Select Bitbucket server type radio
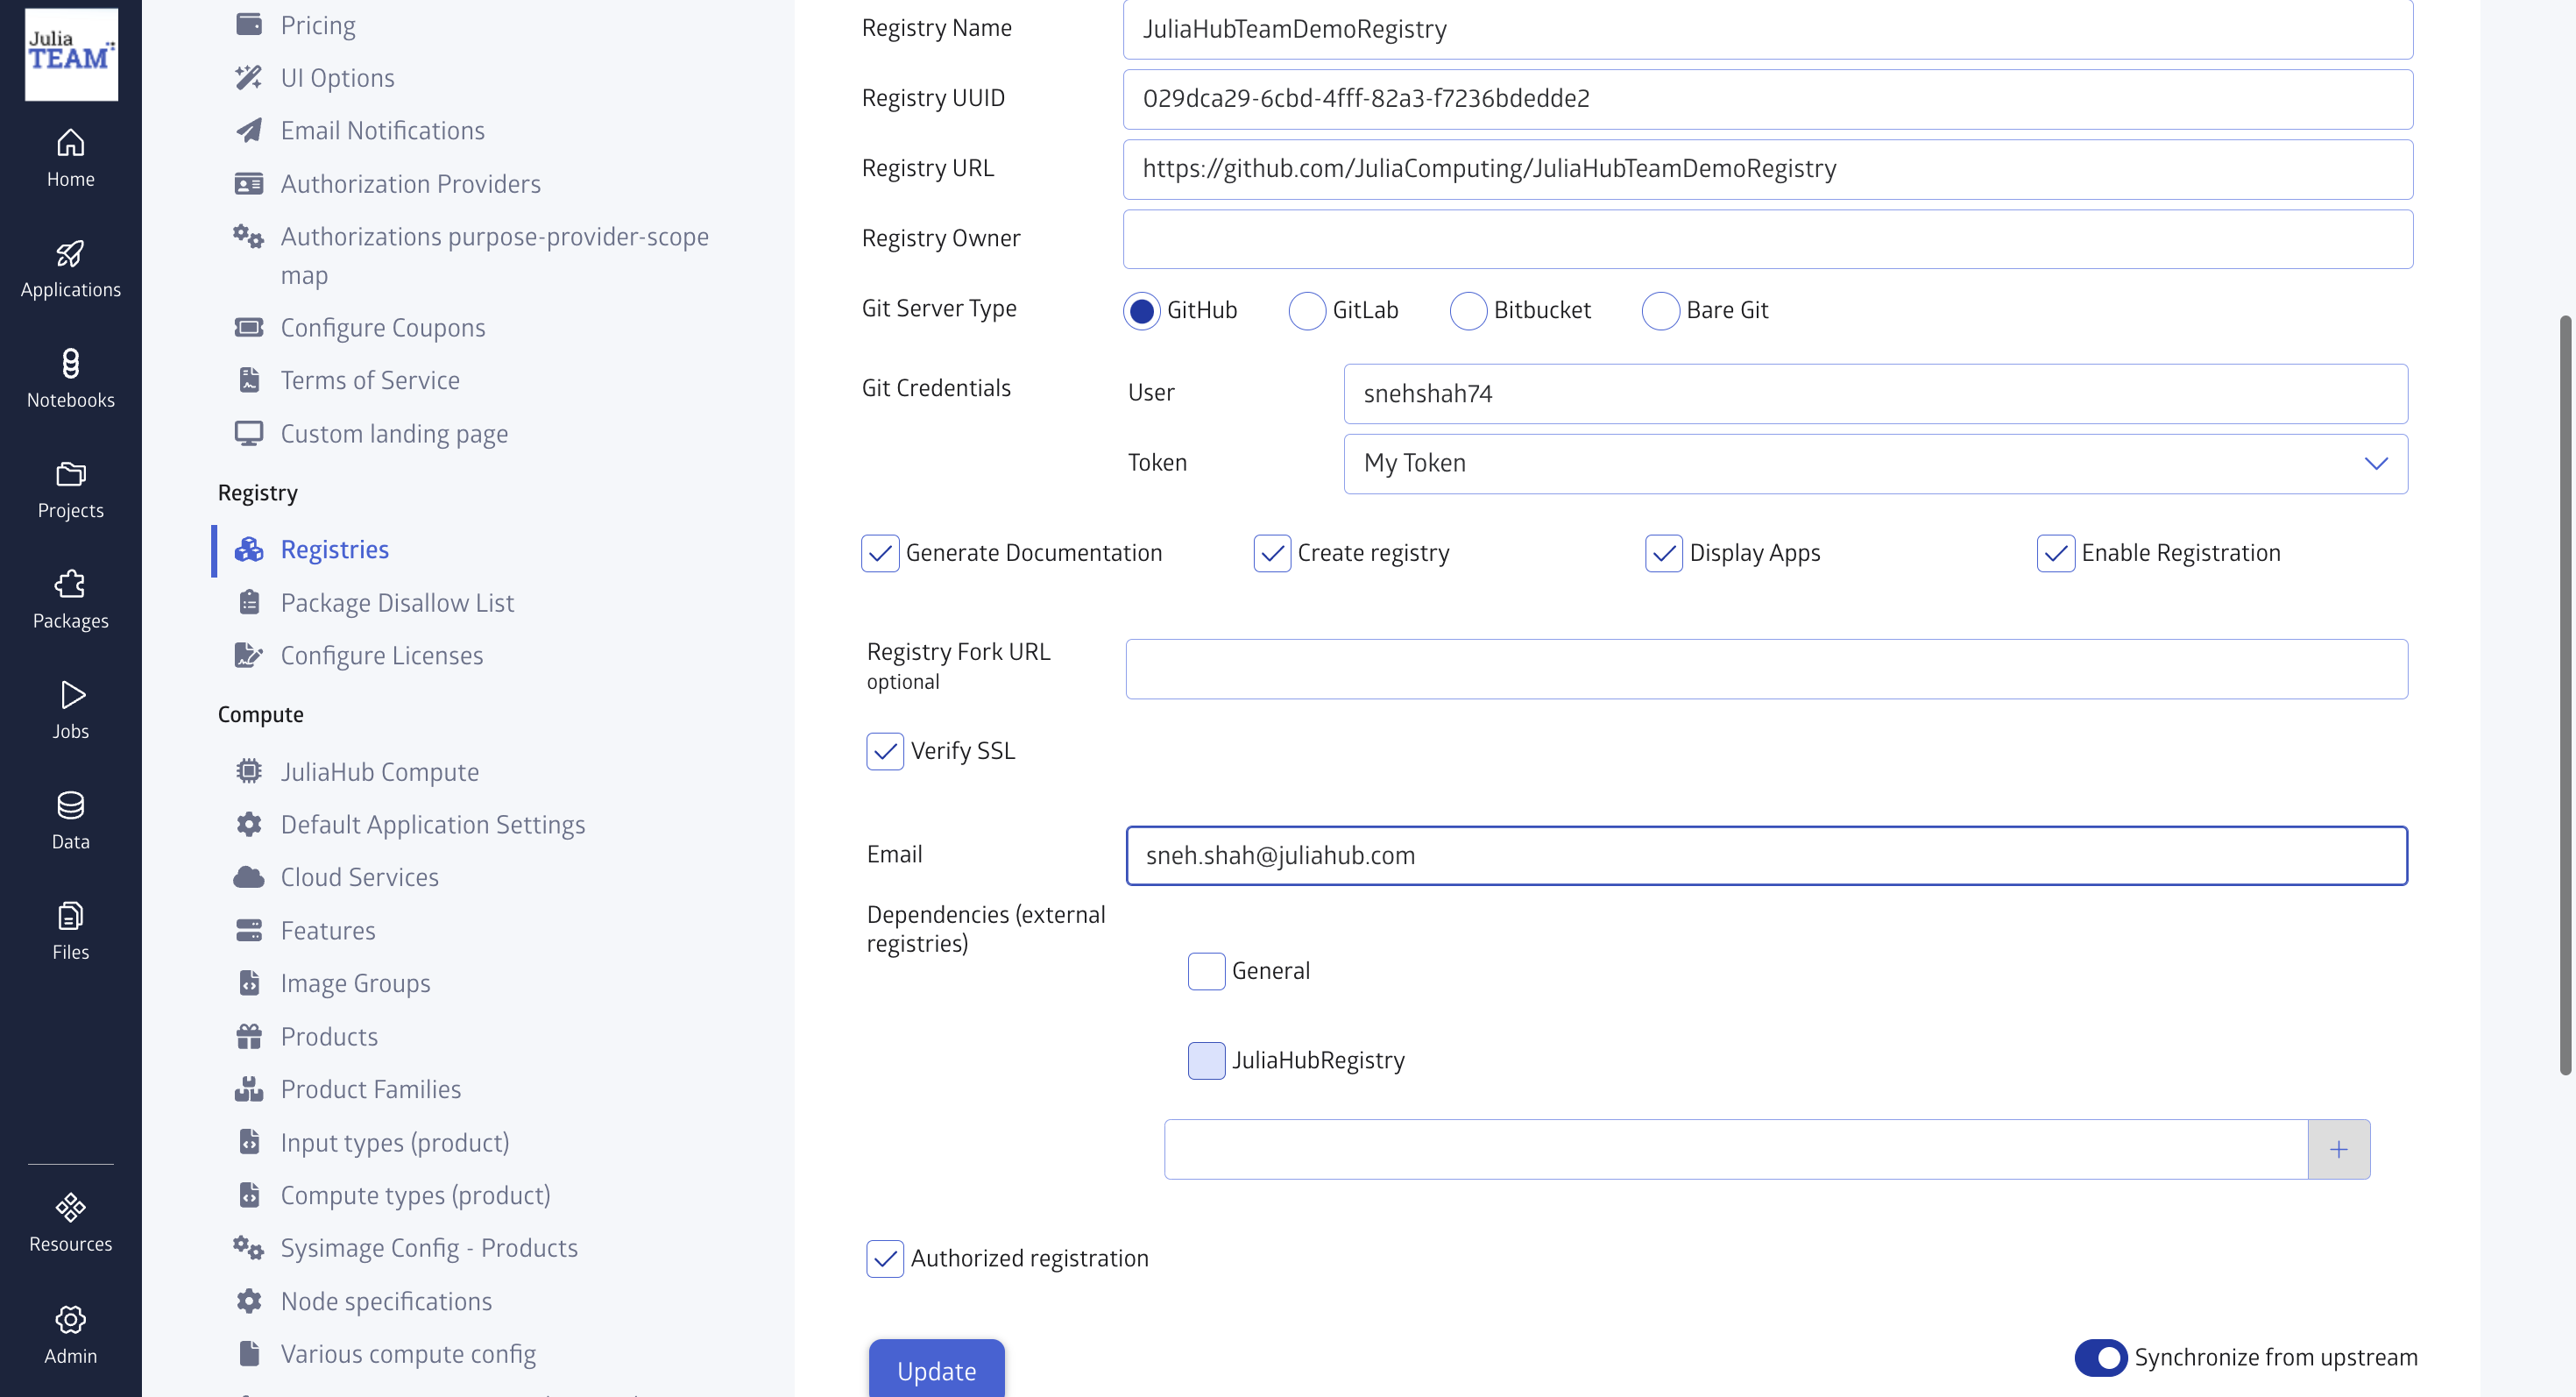 point(1467,310)
